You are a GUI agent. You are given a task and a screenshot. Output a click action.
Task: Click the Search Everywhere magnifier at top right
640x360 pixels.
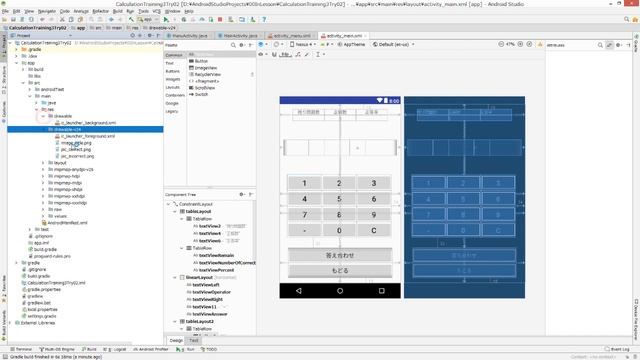click(x=627, y=19)
